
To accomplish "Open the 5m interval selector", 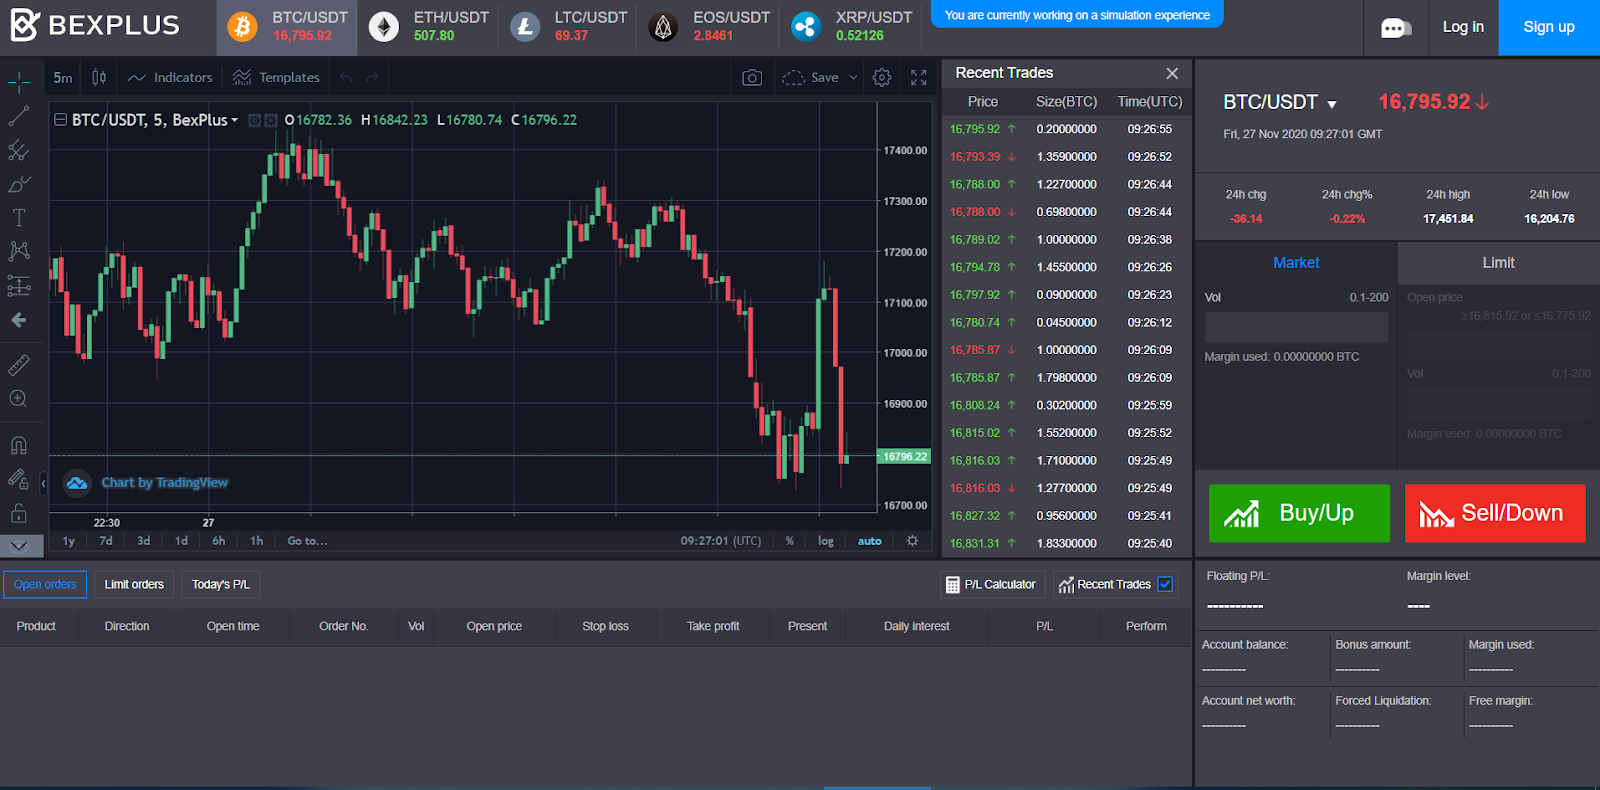I will tap(63, 77).
